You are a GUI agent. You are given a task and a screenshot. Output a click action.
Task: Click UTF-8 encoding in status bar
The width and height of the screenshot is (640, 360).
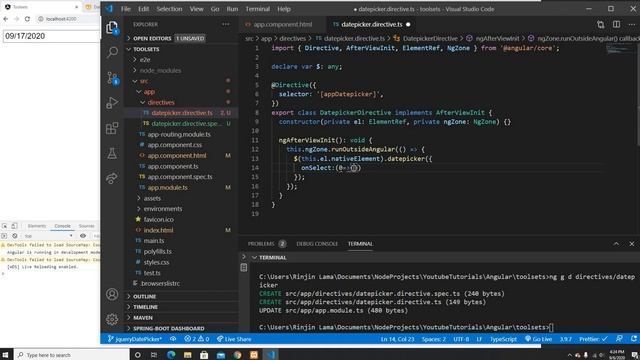[461, 339]
